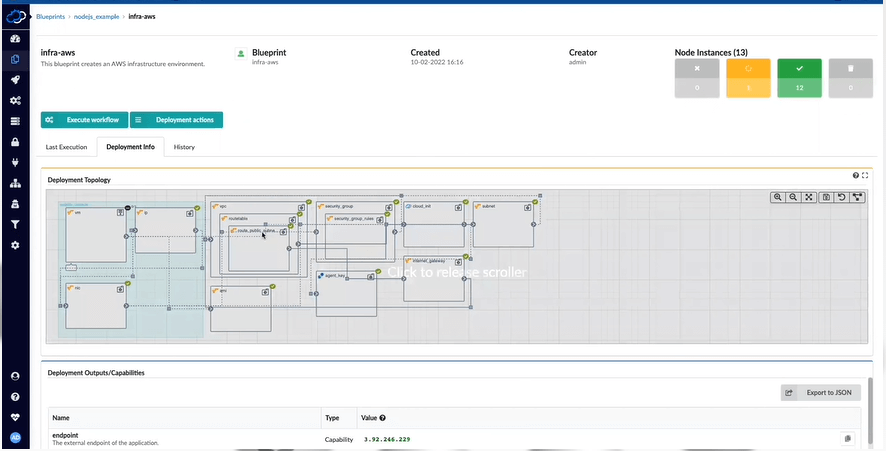Switch to the Last Execution tab

point(67,147)
